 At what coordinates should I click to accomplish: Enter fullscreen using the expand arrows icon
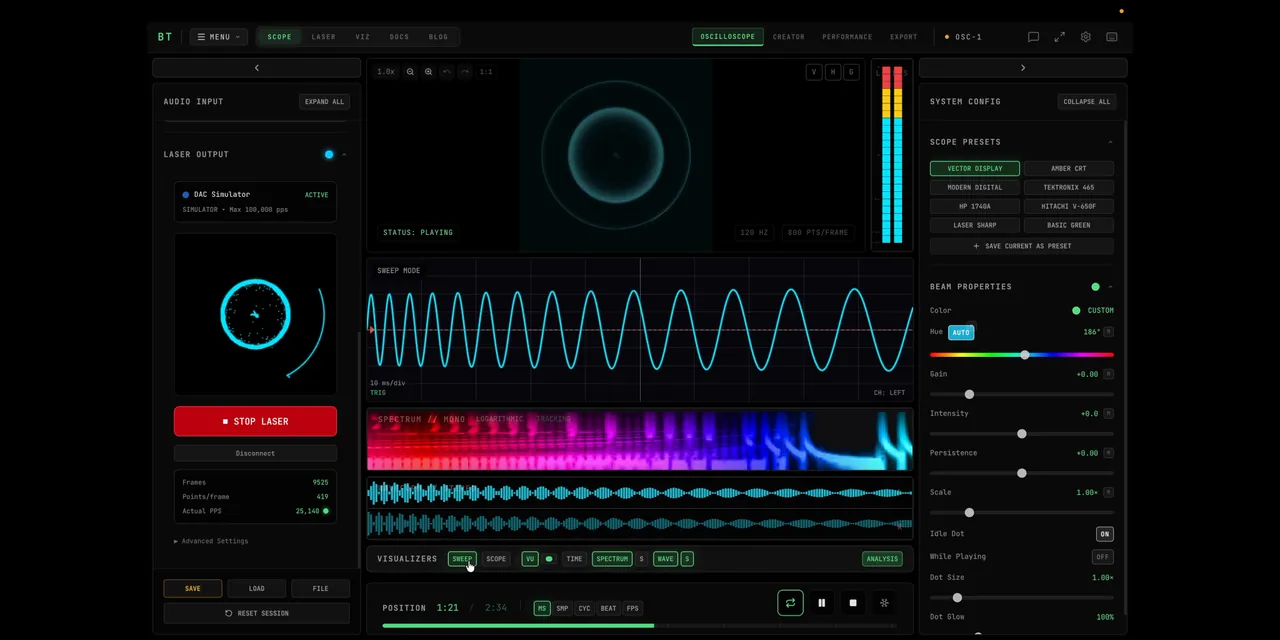[x=1059, y=37]
